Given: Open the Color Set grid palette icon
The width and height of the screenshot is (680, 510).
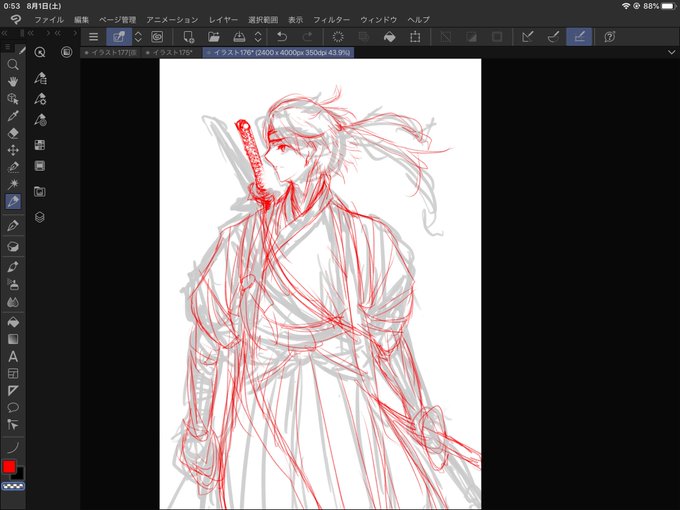Looking at the screenshot, I should (40, 145).
